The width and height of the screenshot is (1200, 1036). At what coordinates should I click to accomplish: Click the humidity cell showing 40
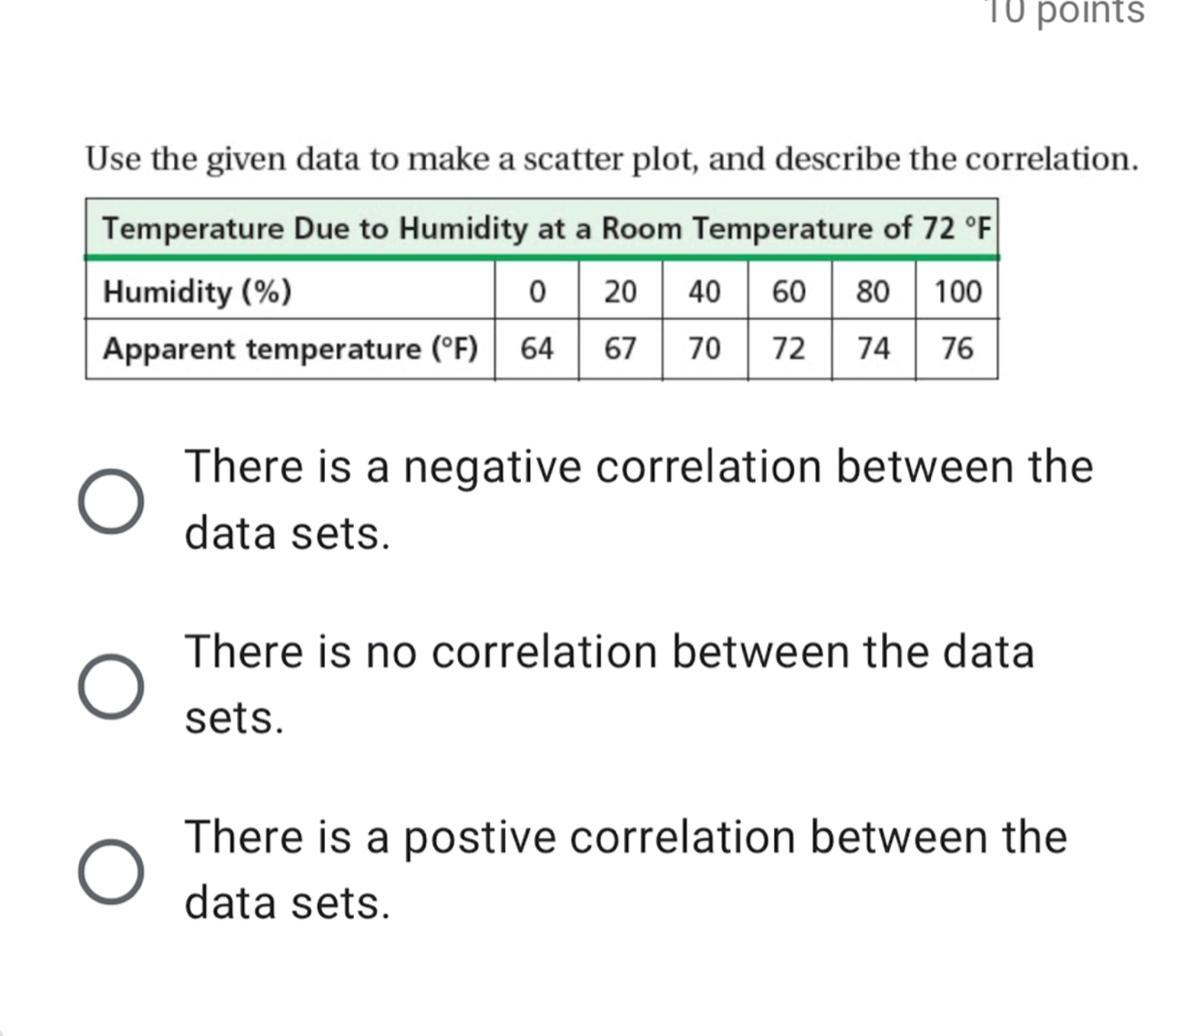coord(704,292)
